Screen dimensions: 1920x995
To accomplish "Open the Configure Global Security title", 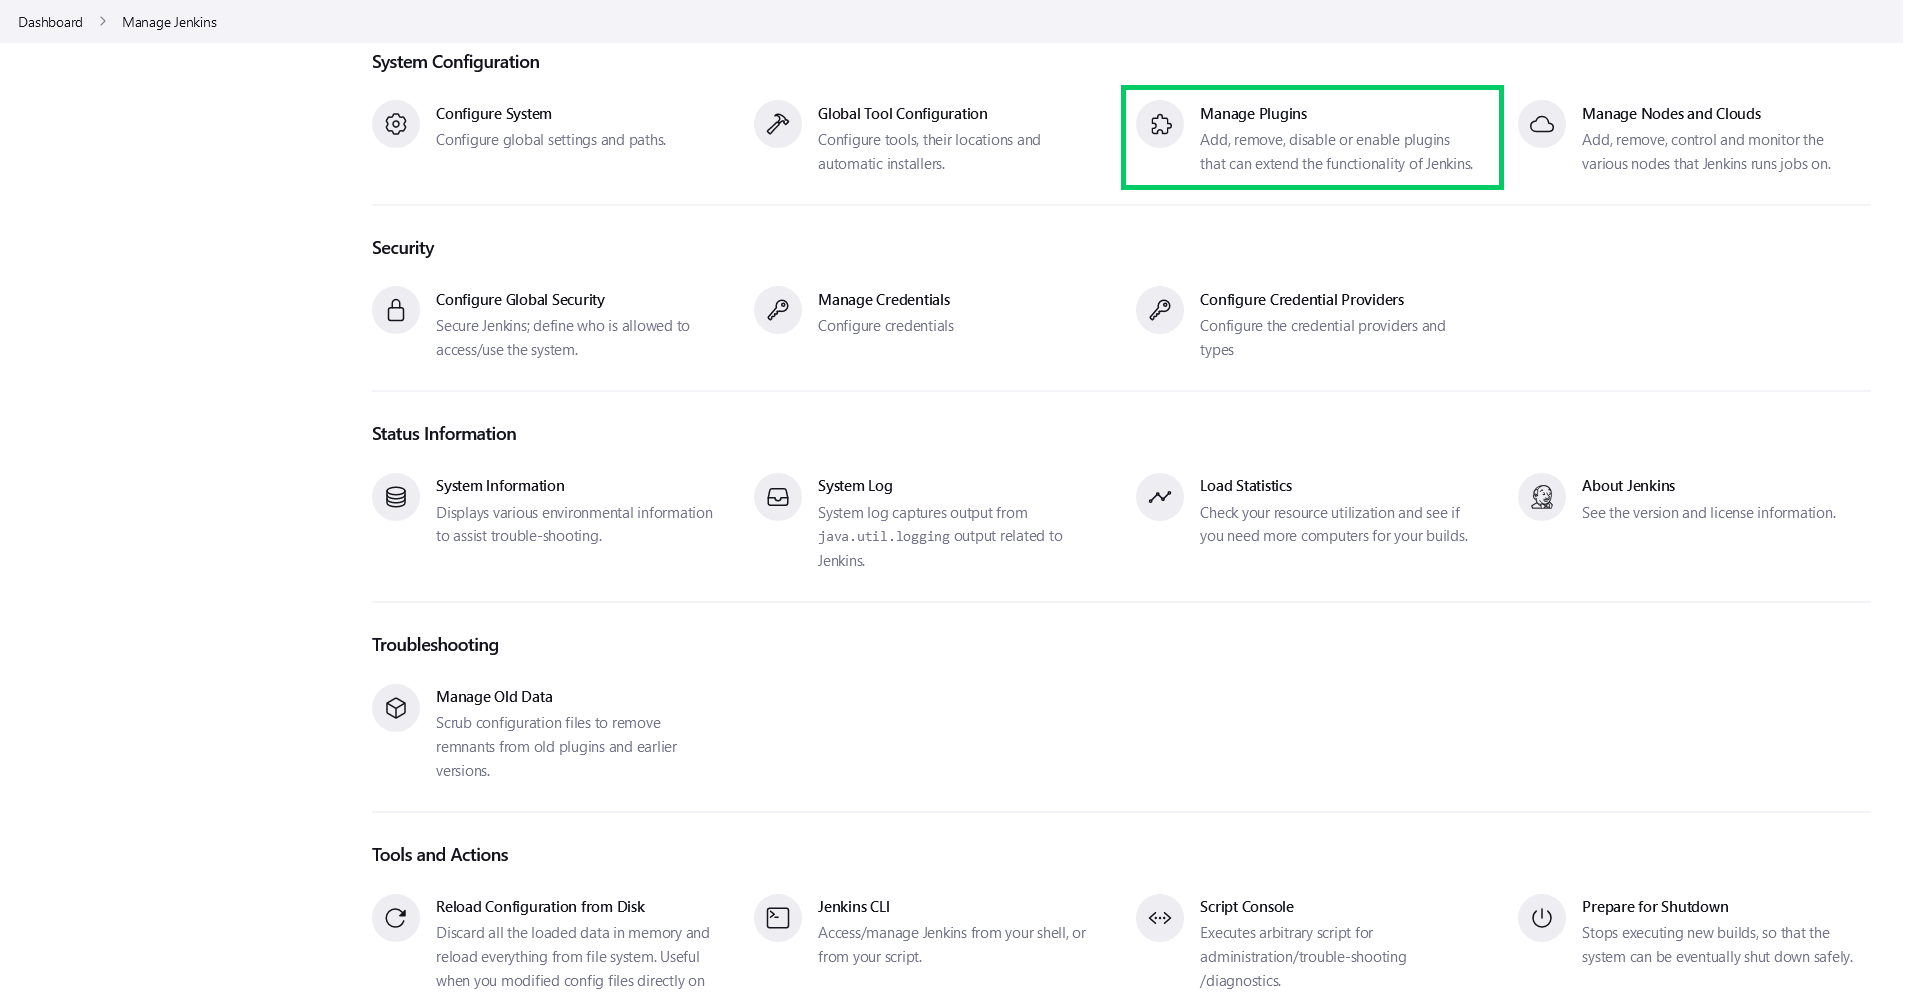I will tap(520, 300).
